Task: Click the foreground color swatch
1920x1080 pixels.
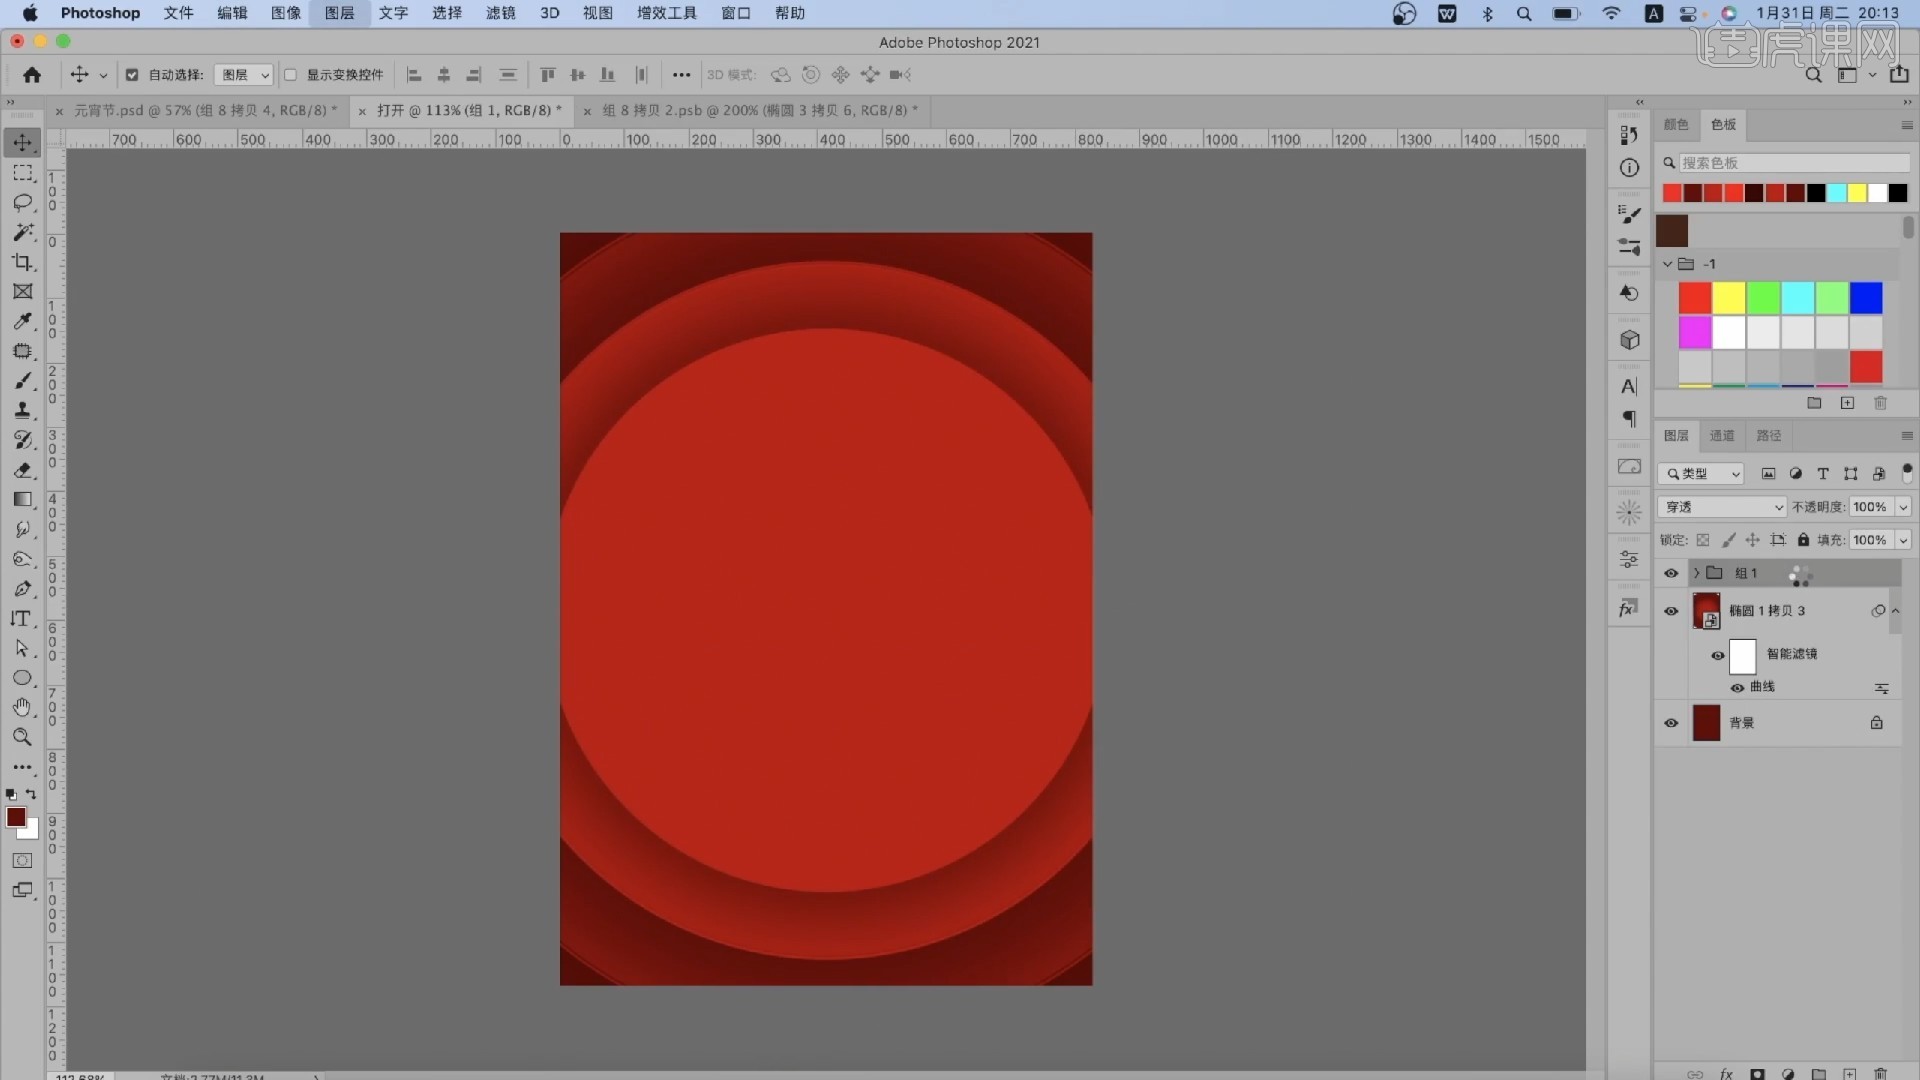Action: coord(15,818)
